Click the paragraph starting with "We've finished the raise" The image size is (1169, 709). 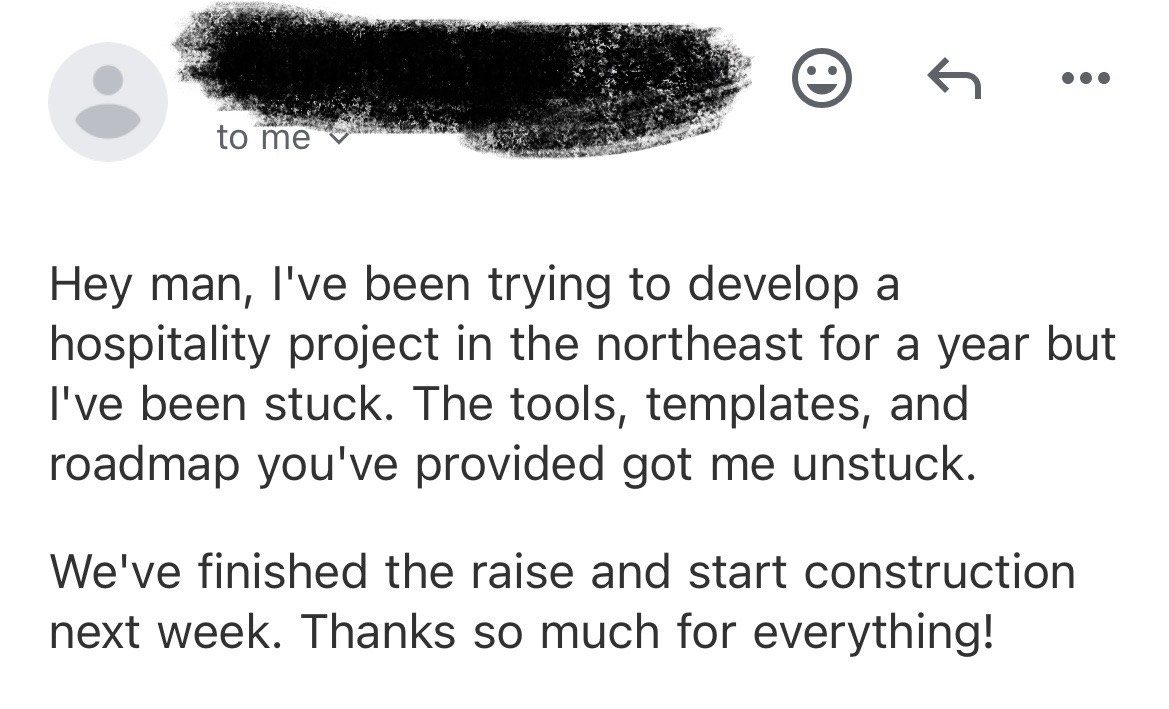tap(563, 602)
